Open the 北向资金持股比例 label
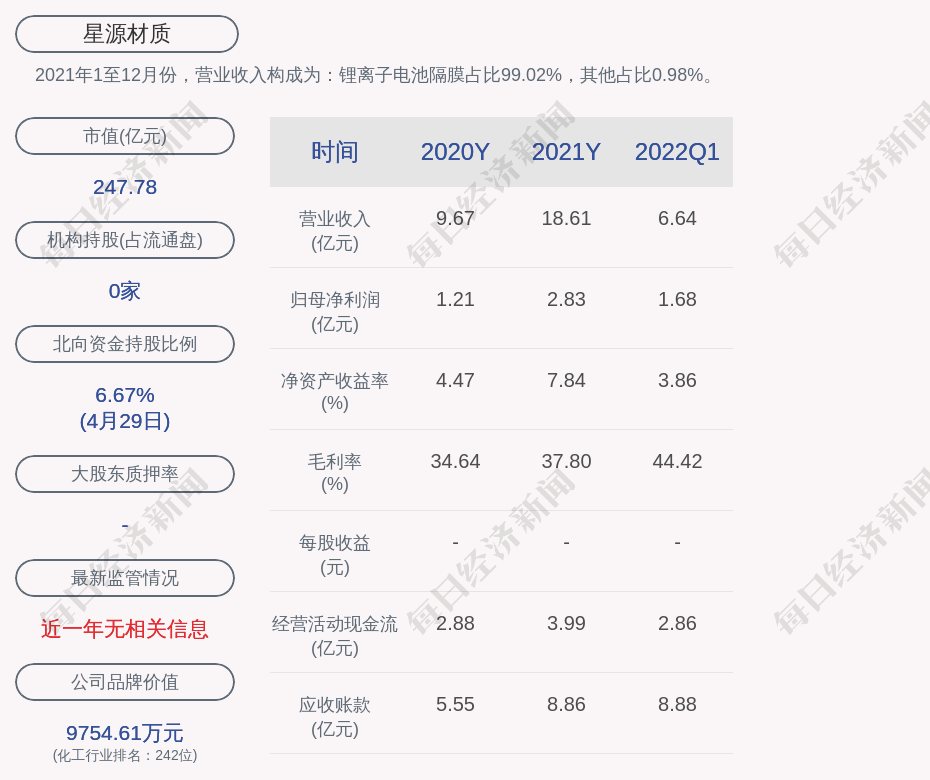Image resolution: width=930 pixels, height=780 pixels. [125, 344]
